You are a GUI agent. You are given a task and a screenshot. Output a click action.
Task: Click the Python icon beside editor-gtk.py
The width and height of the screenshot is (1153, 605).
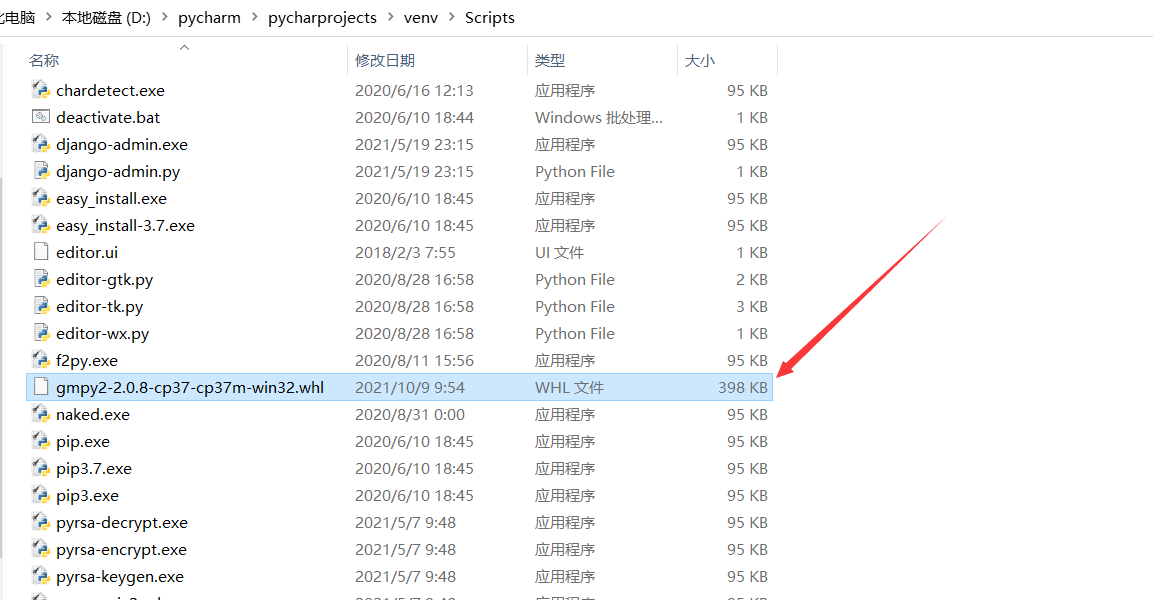pyautogui.click(x=41, y=279)
